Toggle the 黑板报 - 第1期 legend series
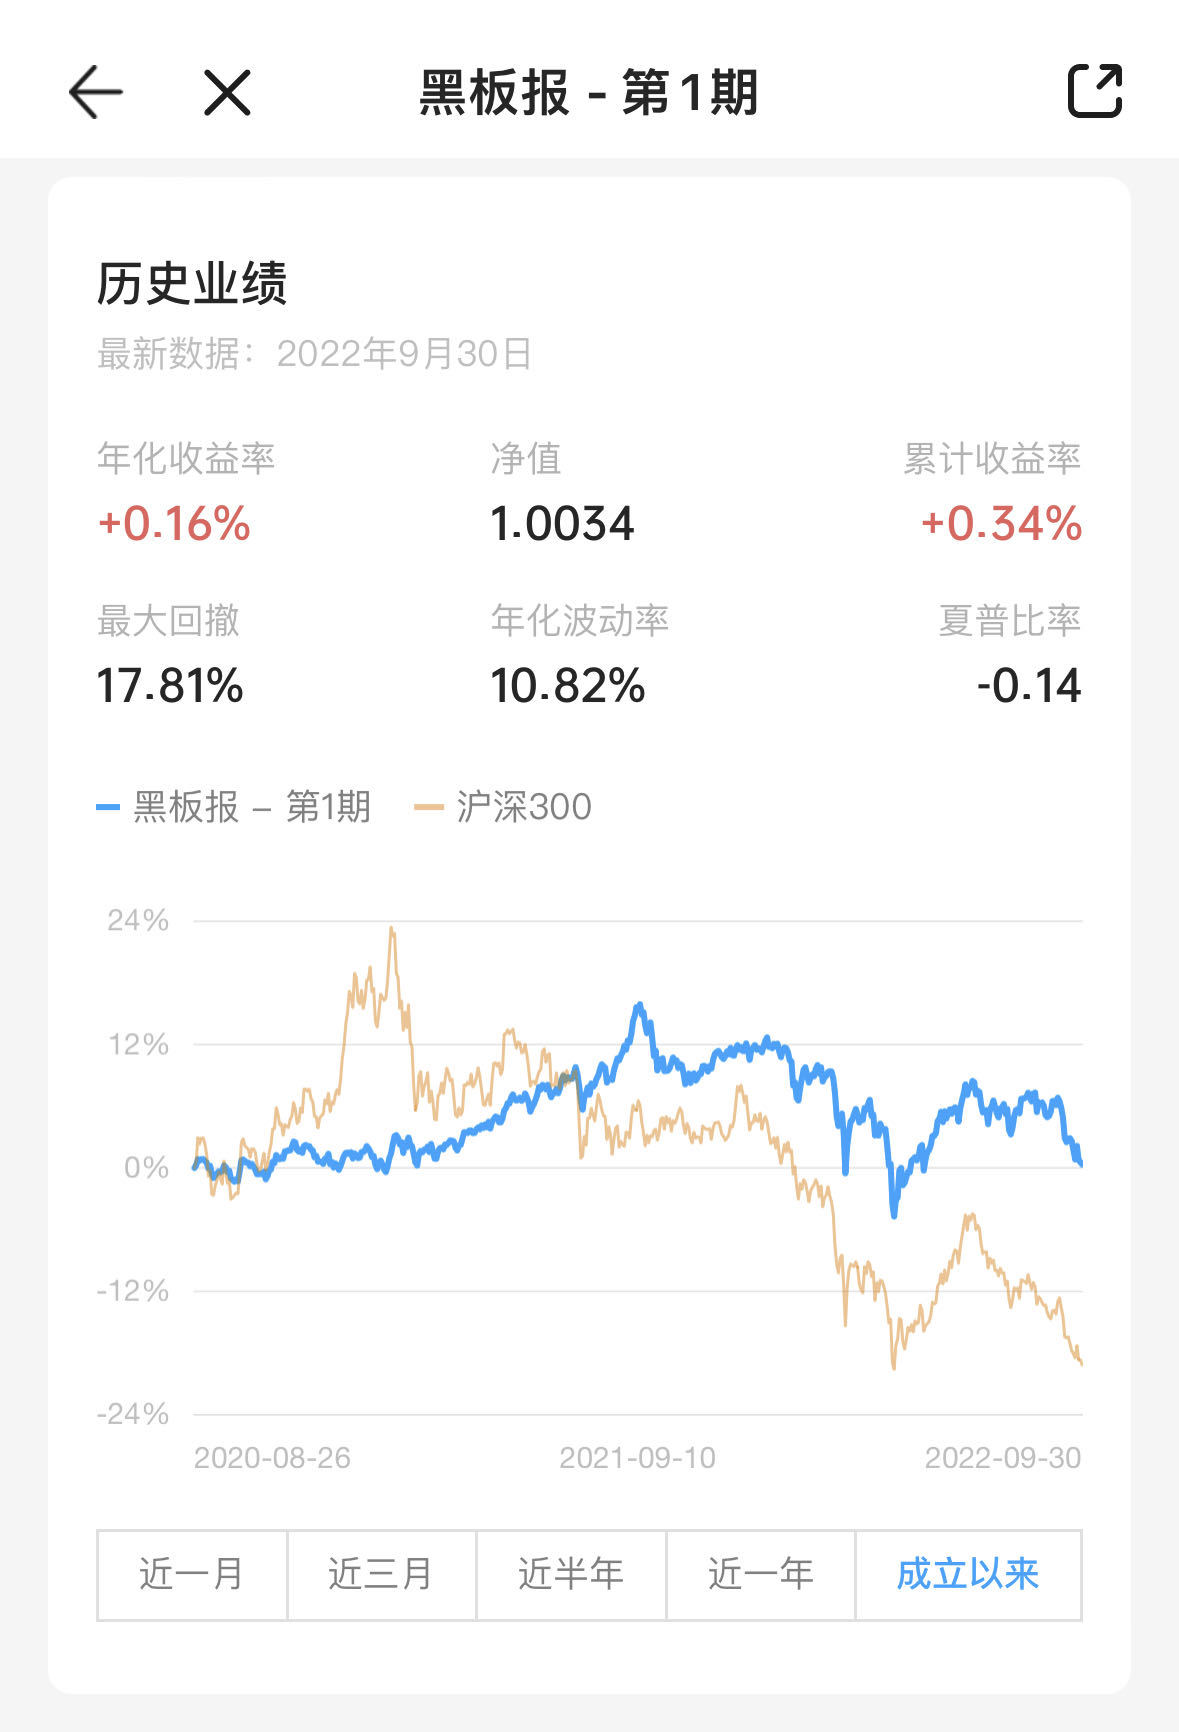 point(252,807)
